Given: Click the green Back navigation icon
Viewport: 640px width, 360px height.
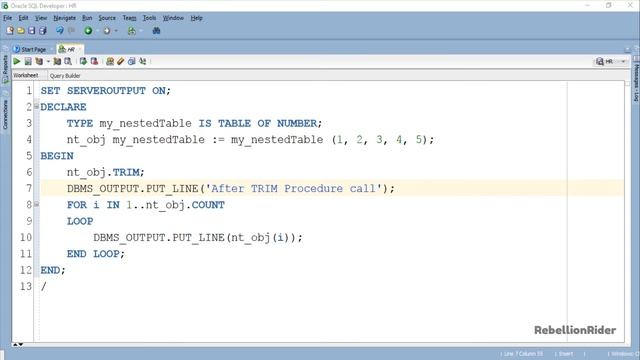Looking at the screenshot, I should click(x=88, y=31).
